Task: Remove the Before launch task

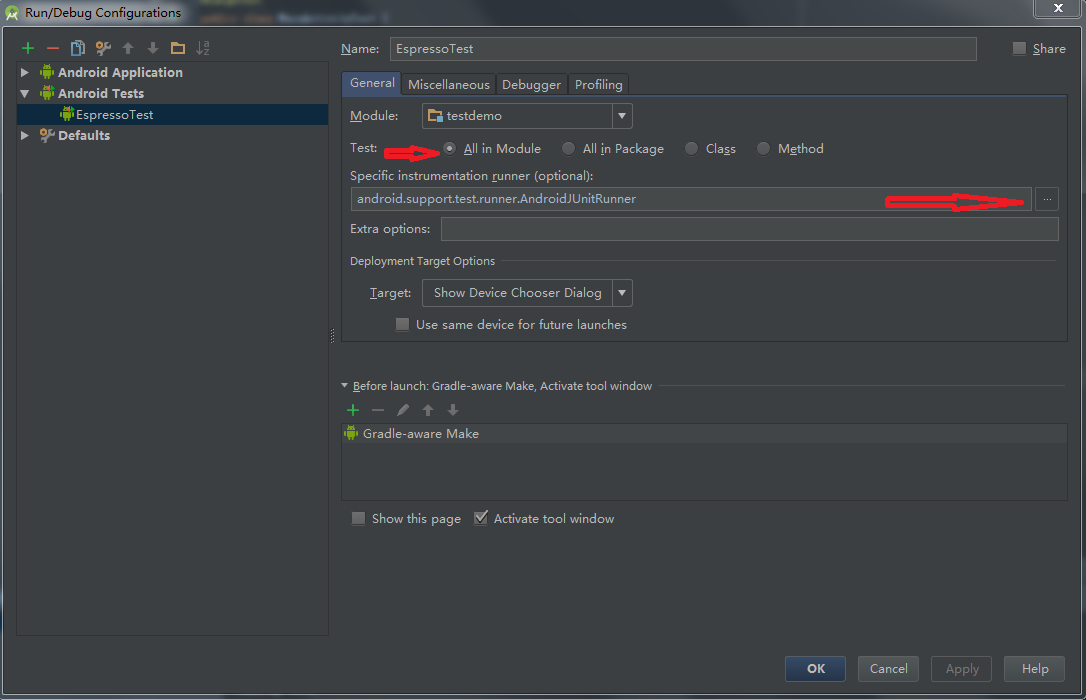Action: (377, 410)
